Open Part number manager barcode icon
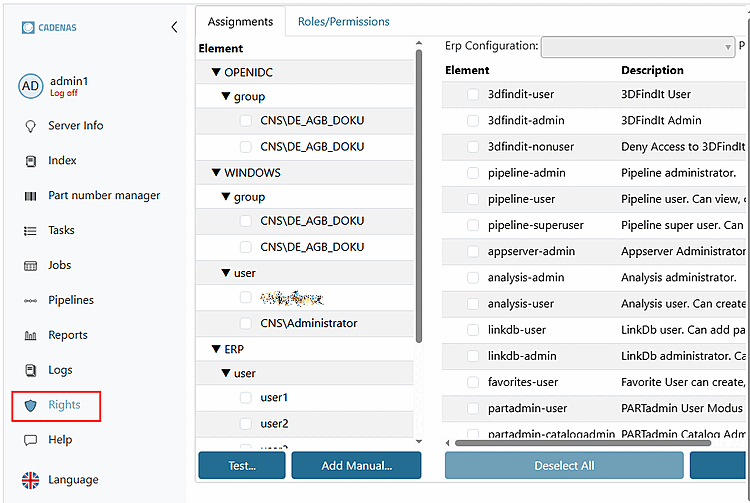This screenshot has width=750, height=503. (x=30, y=196)
